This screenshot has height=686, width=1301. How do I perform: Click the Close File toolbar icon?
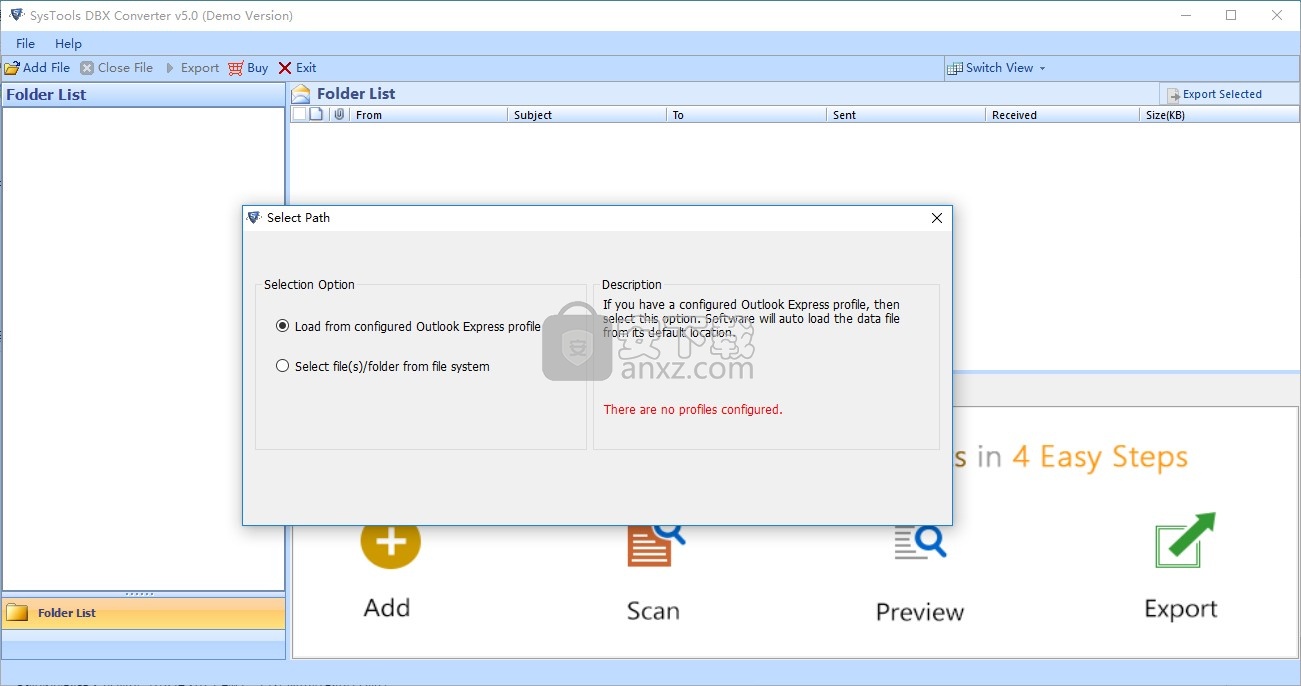click(x=87, y=68)
